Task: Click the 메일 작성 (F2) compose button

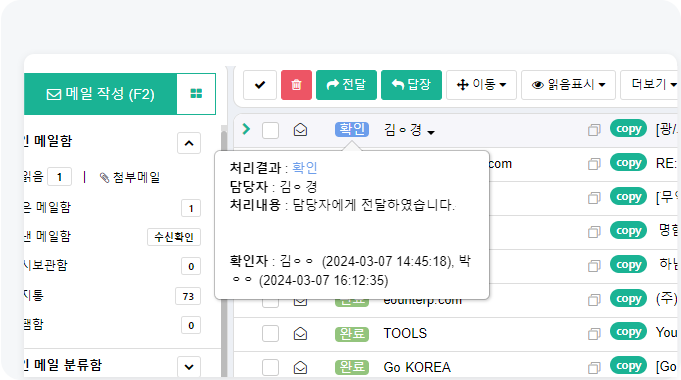Action: [100, 94]
